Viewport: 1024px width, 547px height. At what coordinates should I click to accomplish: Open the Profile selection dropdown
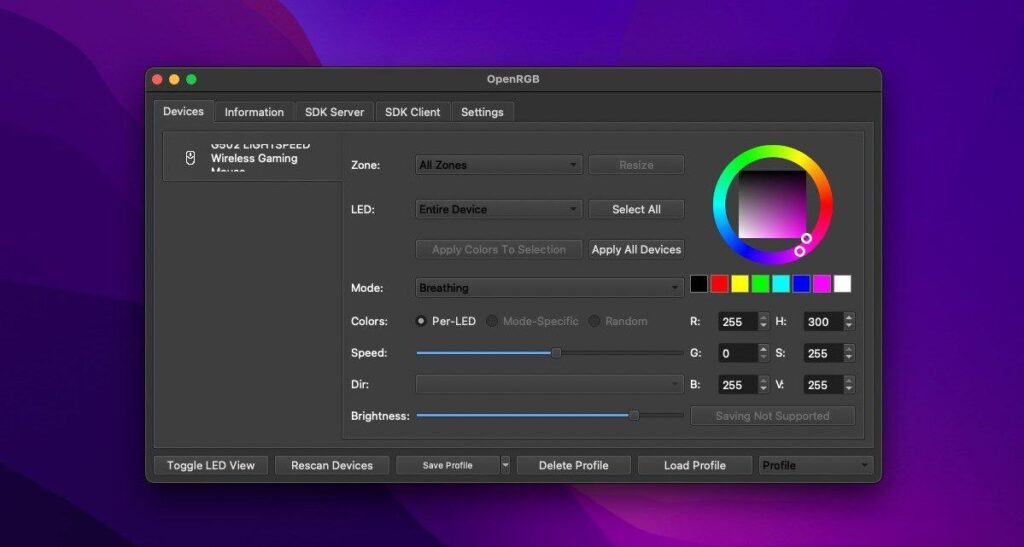816,465
